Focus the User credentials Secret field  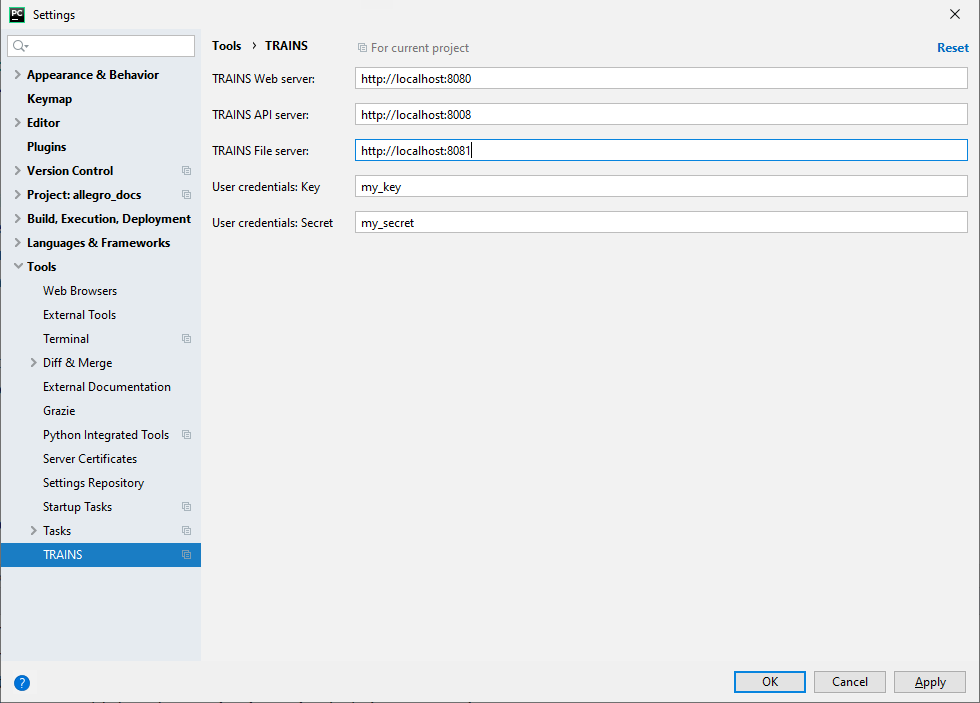(x=660, y=222)
